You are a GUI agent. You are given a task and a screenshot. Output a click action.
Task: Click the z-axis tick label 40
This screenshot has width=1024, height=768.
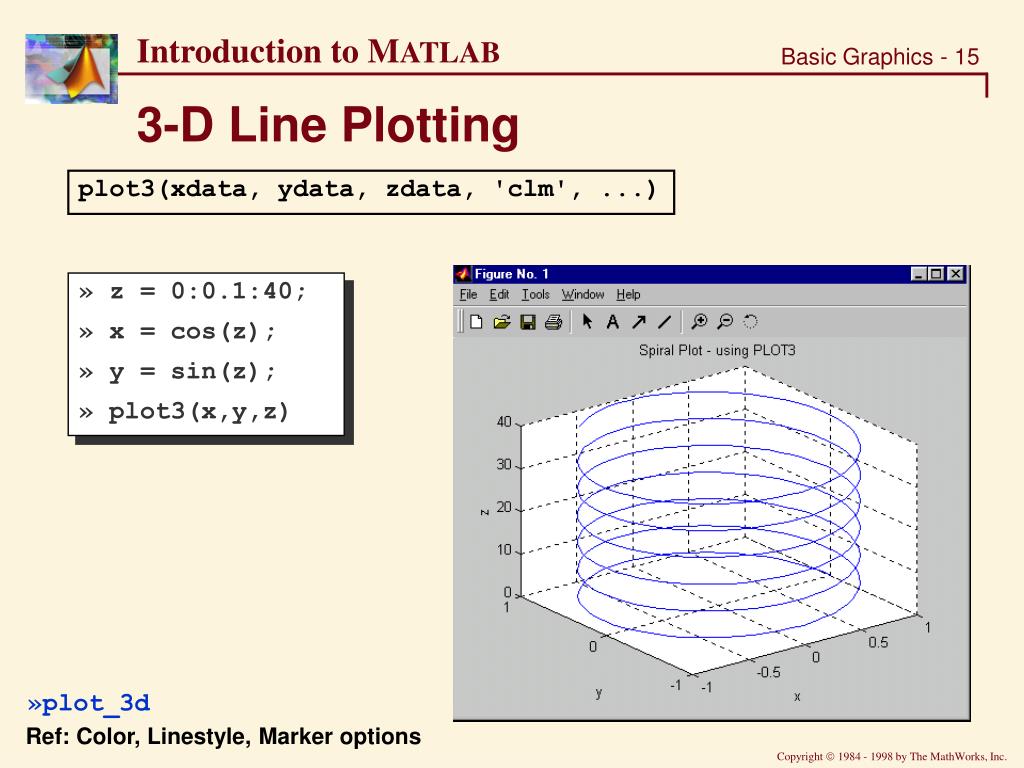click(x=504, y=422)
